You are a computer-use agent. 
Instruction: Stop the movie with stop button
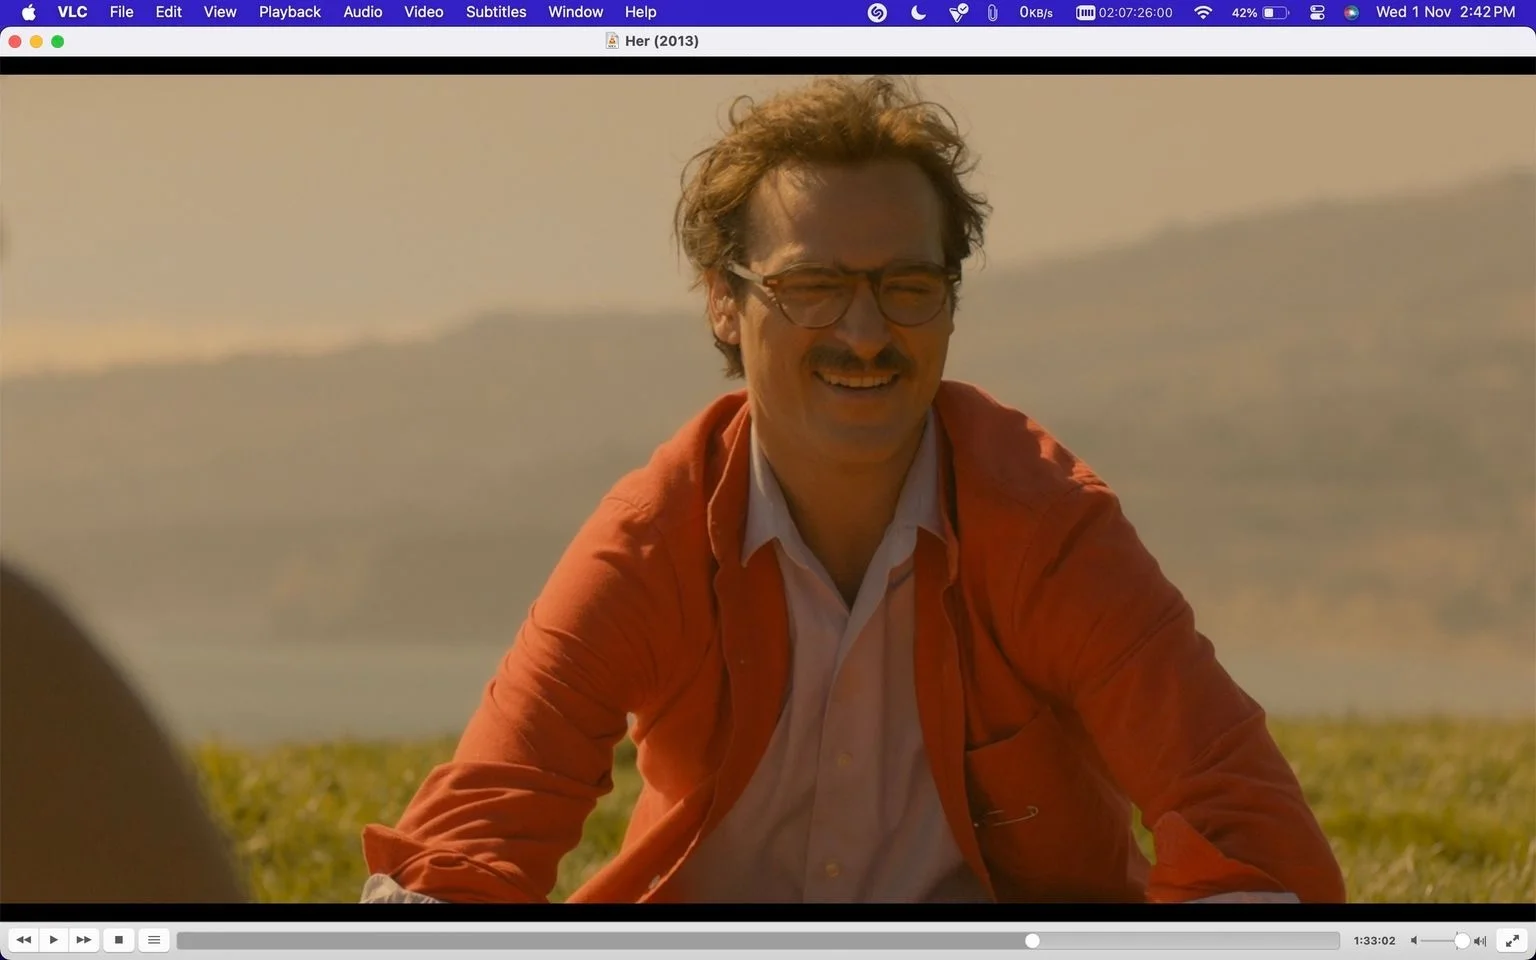tap(119, 940)
